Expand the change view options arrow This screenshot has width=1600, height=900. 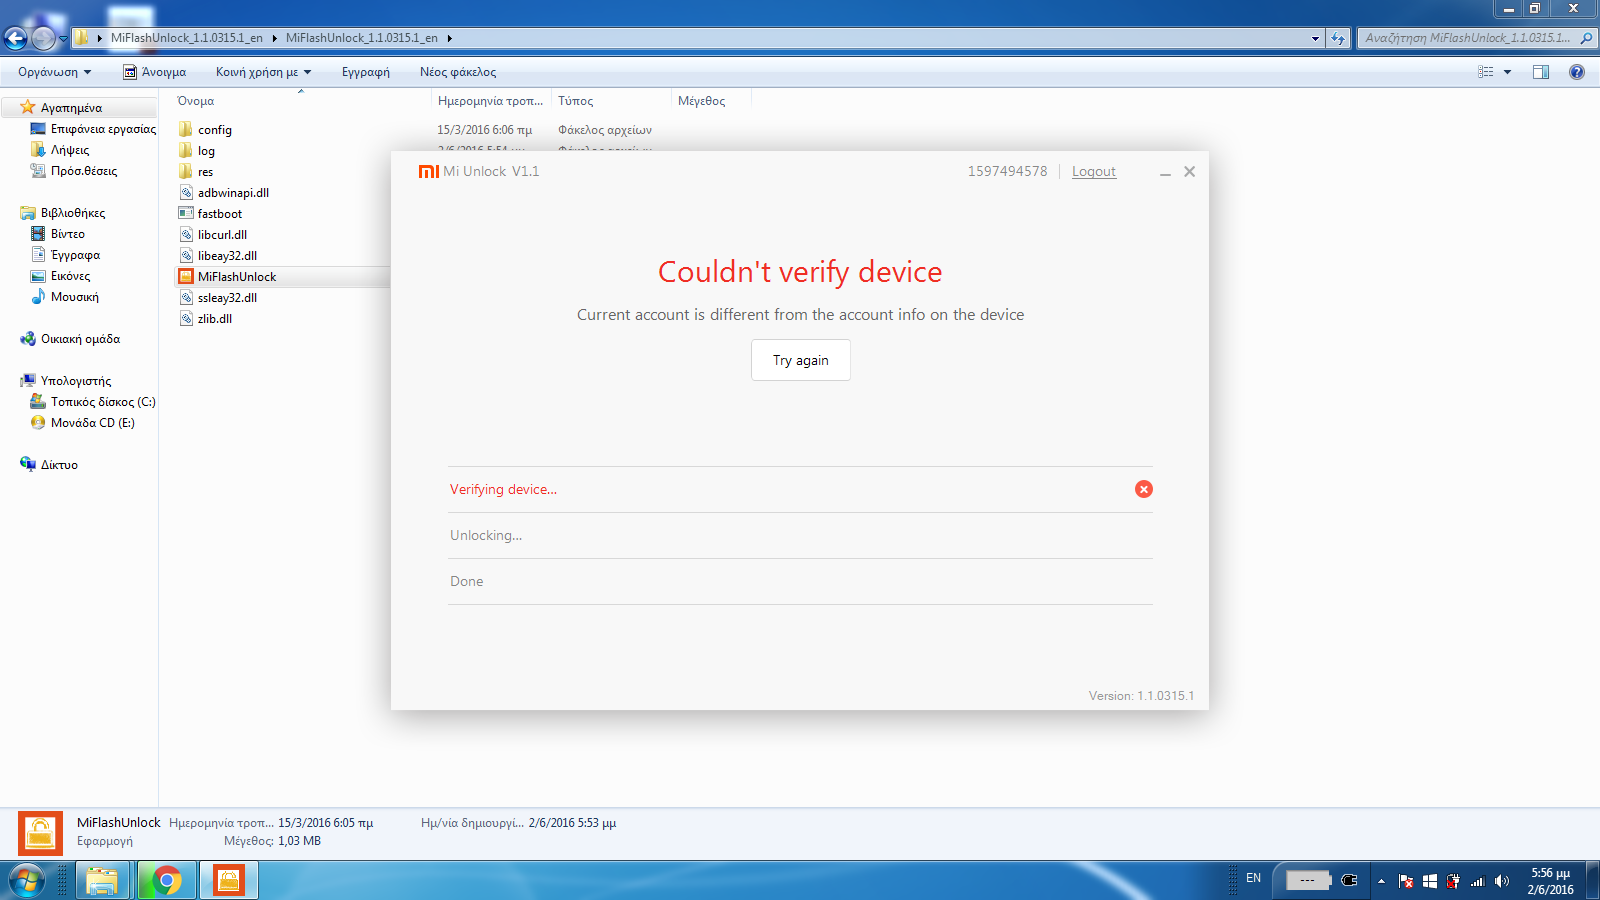click(1507, 72)
